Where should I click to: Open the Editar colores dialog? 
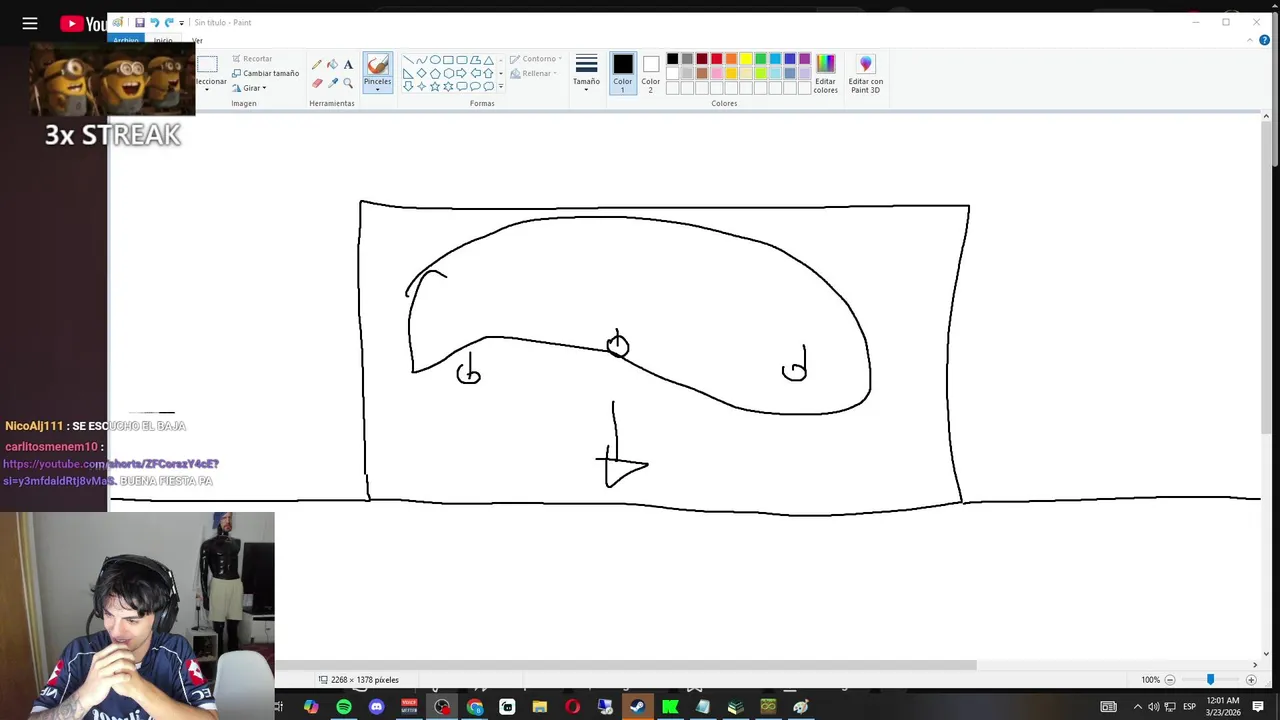point(825,75)
